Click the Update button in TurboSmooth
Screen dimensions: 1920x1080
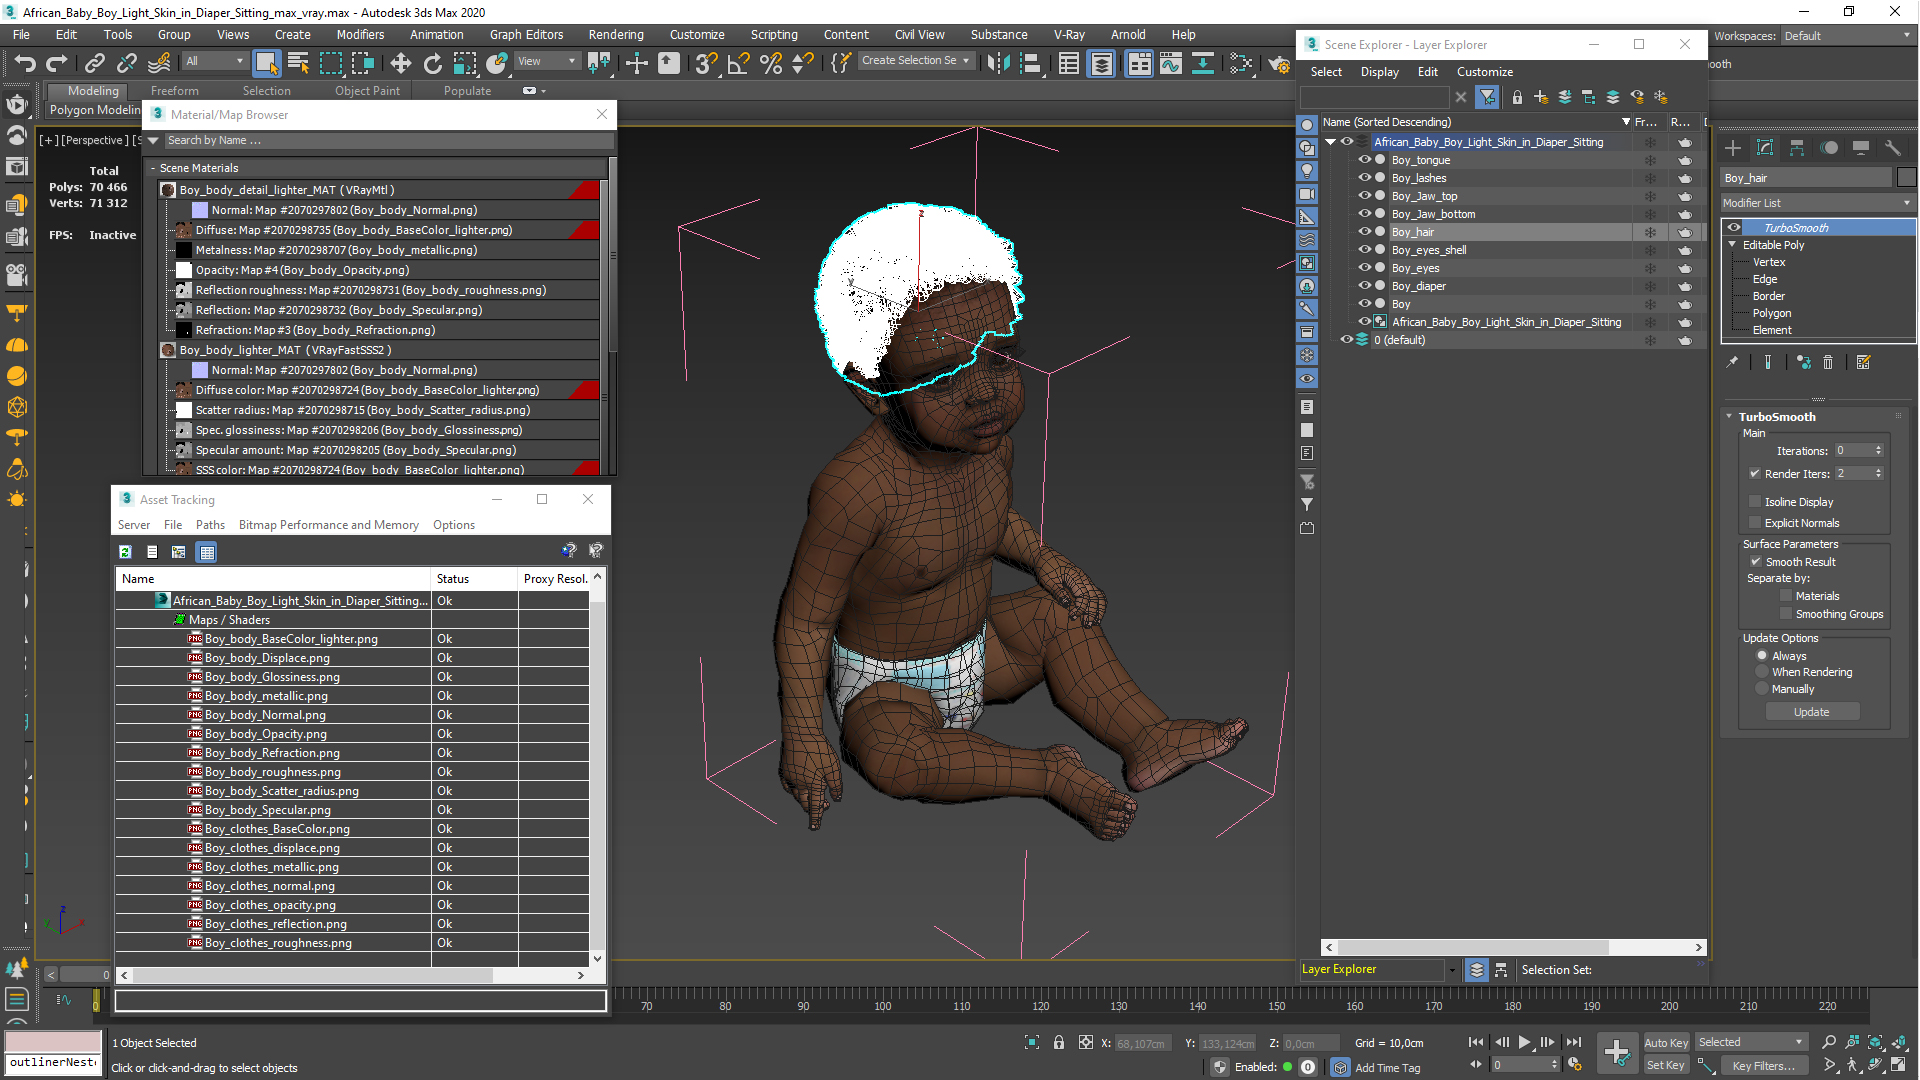(x=1811, y=712)
